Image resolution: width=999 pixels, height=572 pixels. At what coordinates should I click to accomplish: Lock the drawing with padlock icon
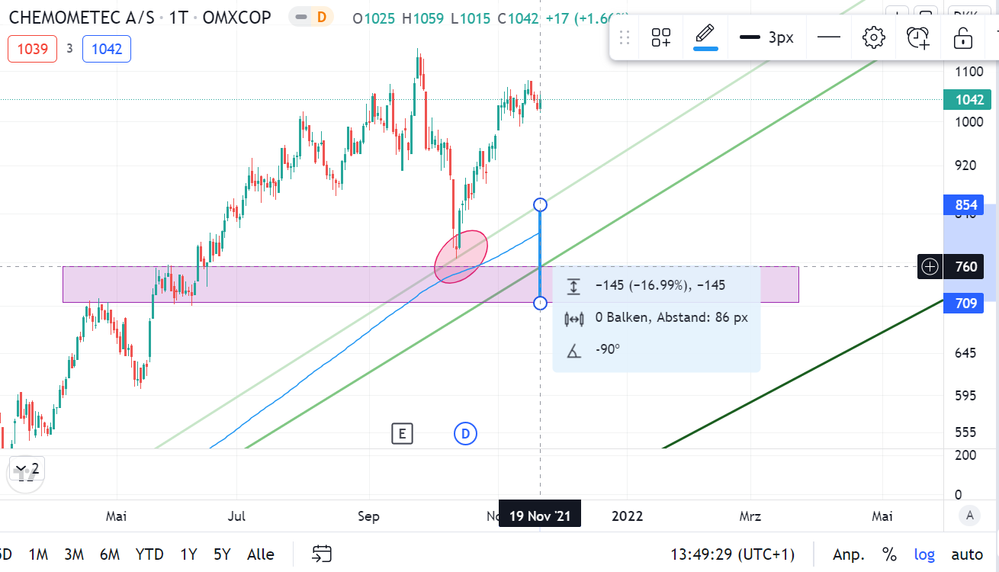(962, 38)
